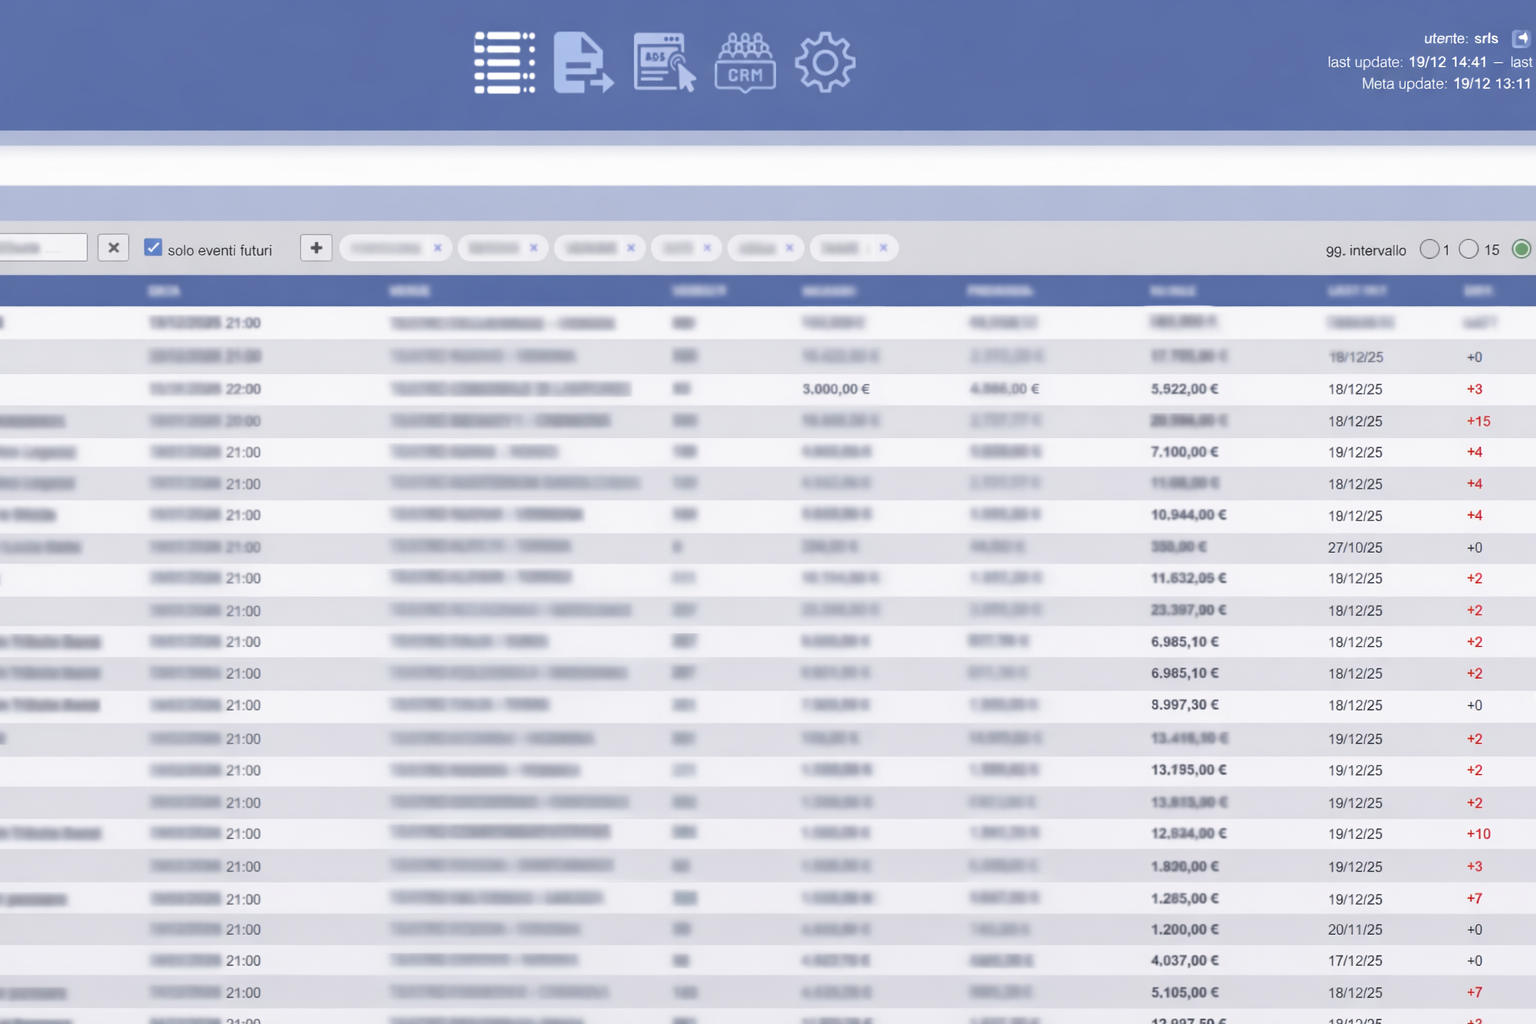Viewport: 1536px width, 1024px height.
Task: Remove the leftmost filter tag via its x
Action: pos(437,248)
